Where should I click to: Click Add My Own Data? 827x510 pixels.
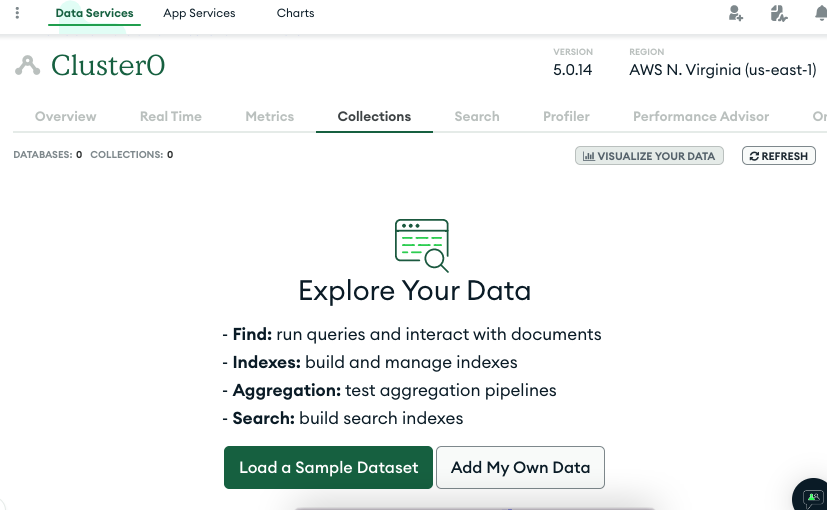pyautogui.click(x=520, y=467)
